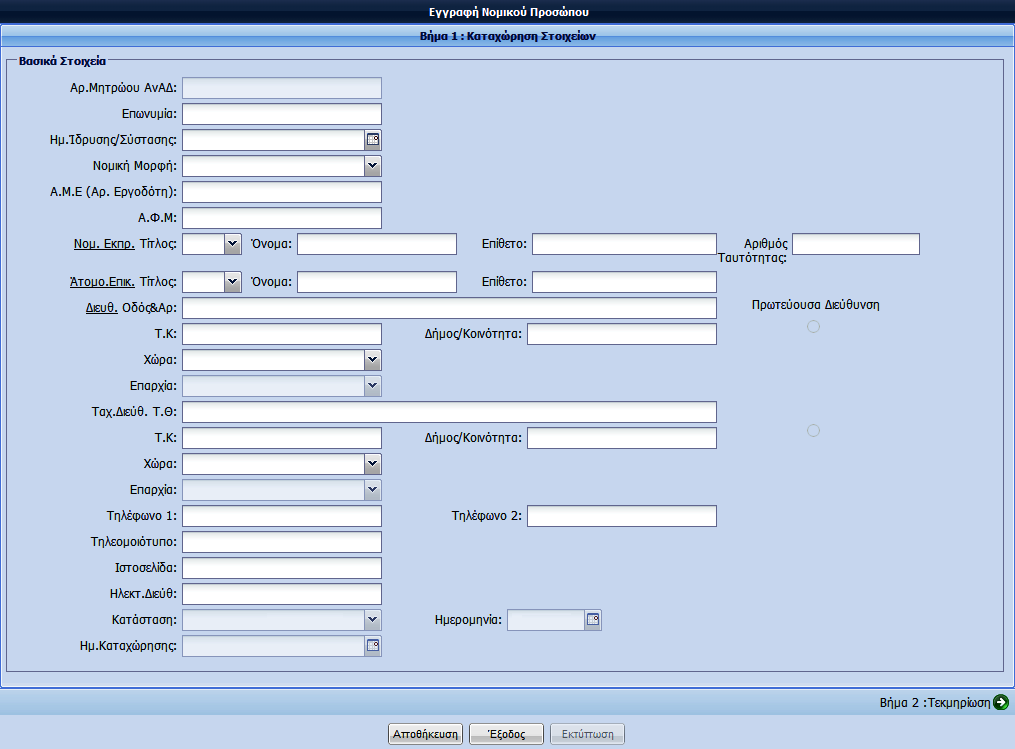Focus the Αριθμός Ταυτότητας field

tap(856, 244)
